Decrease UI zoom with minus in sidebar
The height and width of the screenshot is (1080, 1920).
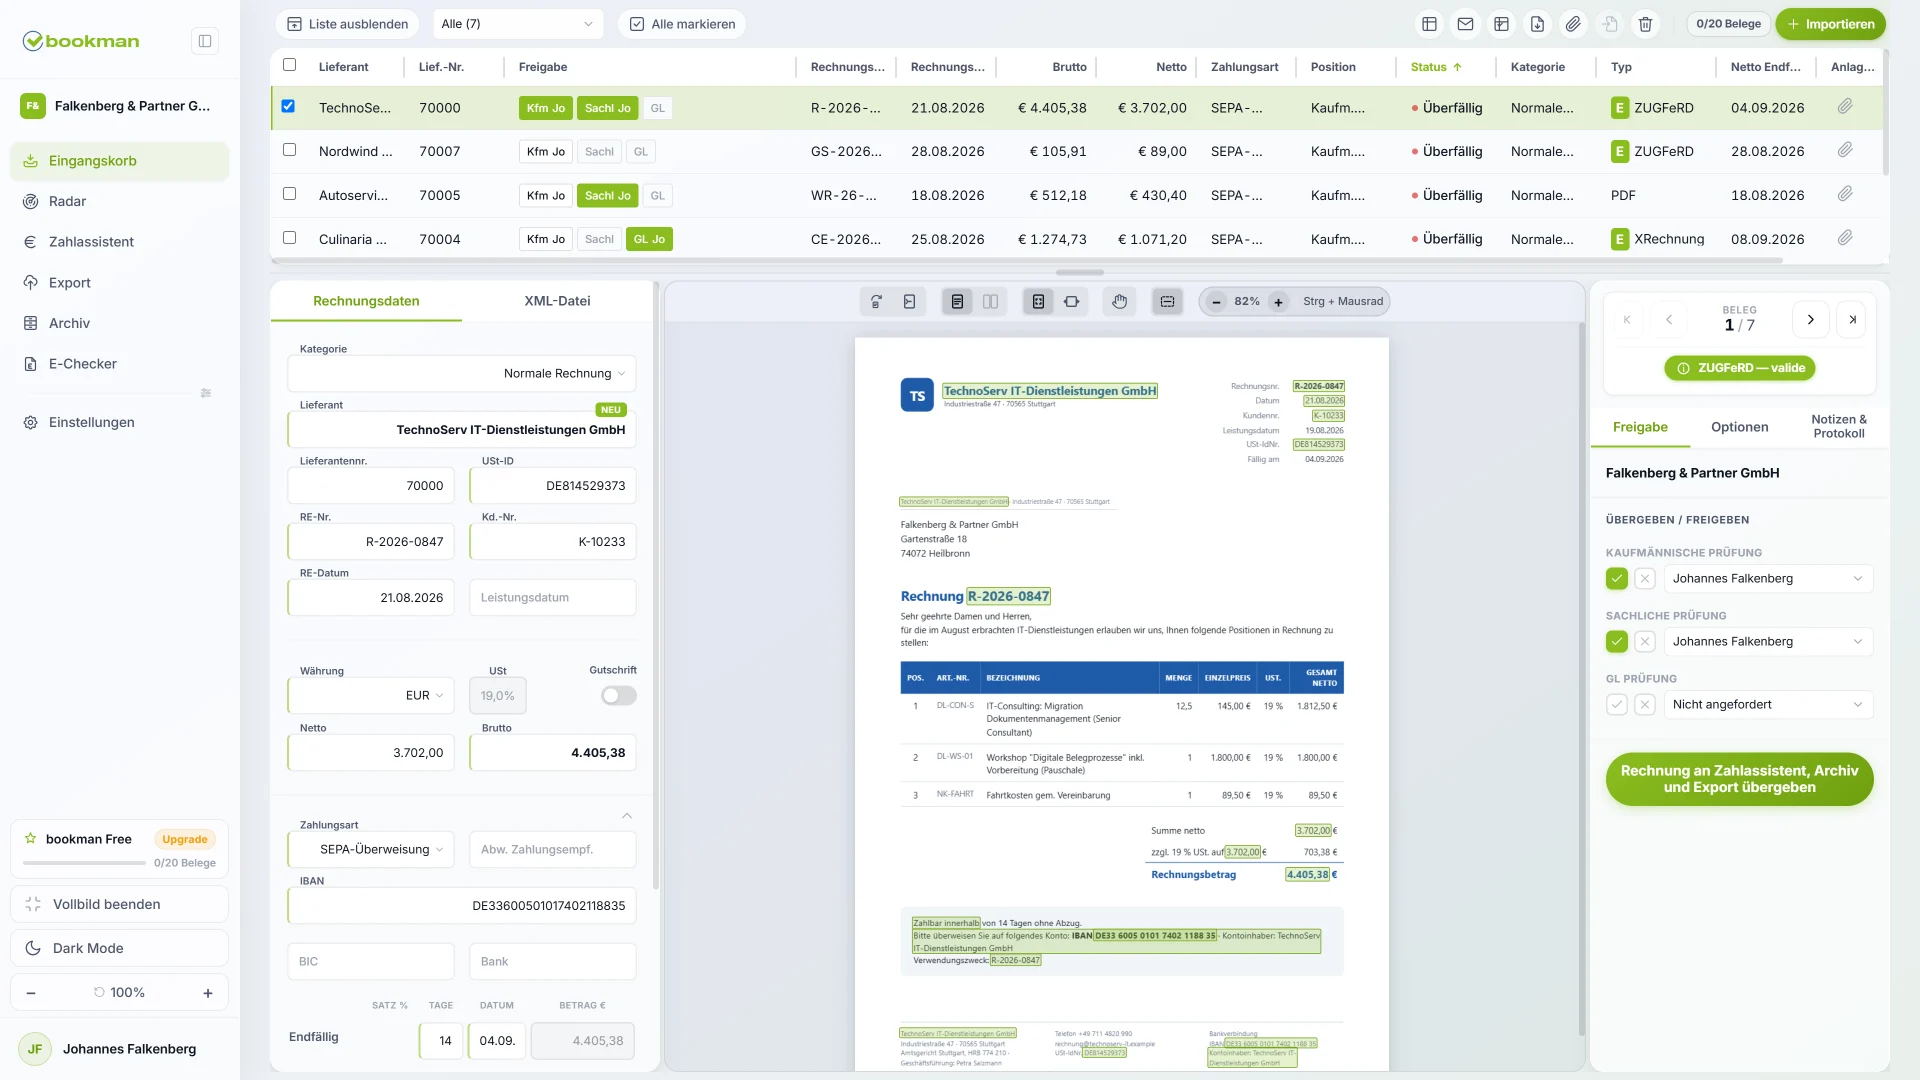[31, 993]
